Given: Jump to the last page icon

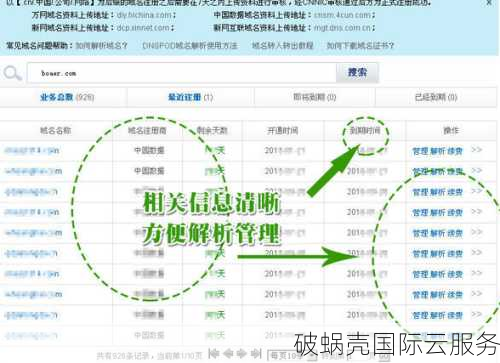Looking at the screenshot, I should (x=256, y=353).
